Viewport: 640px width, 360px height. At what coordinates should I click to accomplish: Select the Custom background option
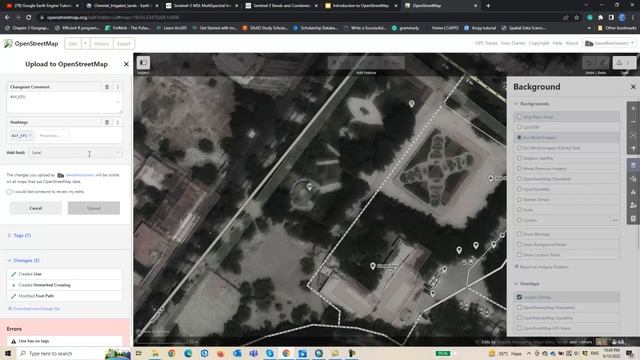(x=561, y=220)
